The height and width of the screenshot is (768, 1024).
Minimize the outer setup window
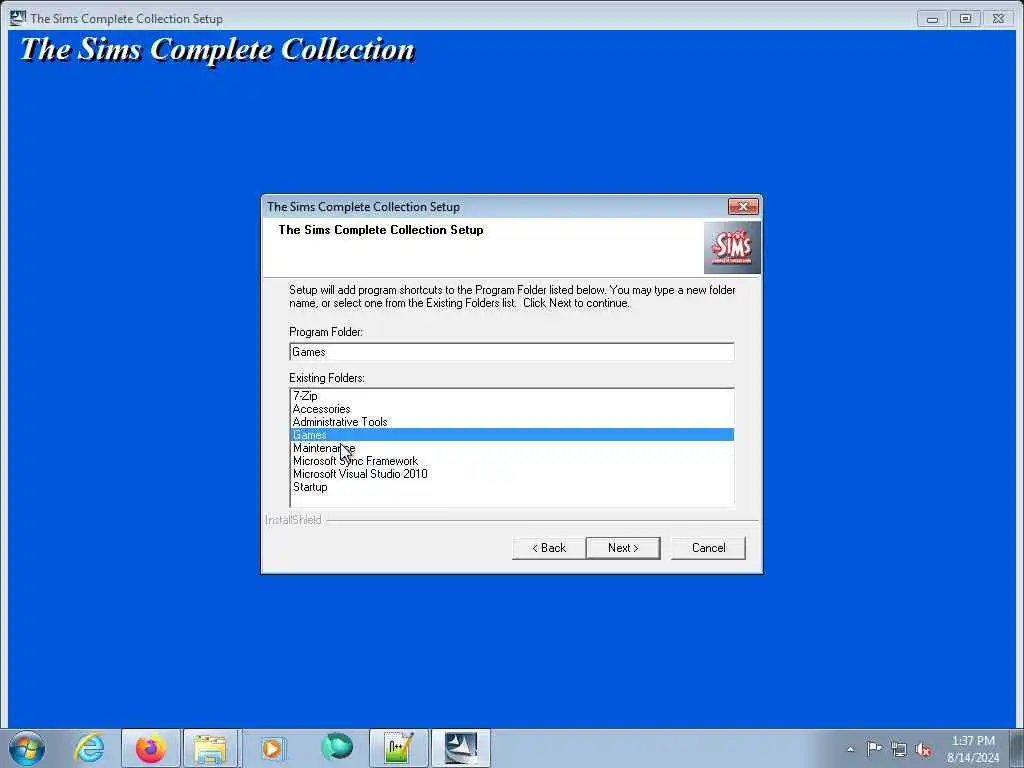tap(932, 19)
